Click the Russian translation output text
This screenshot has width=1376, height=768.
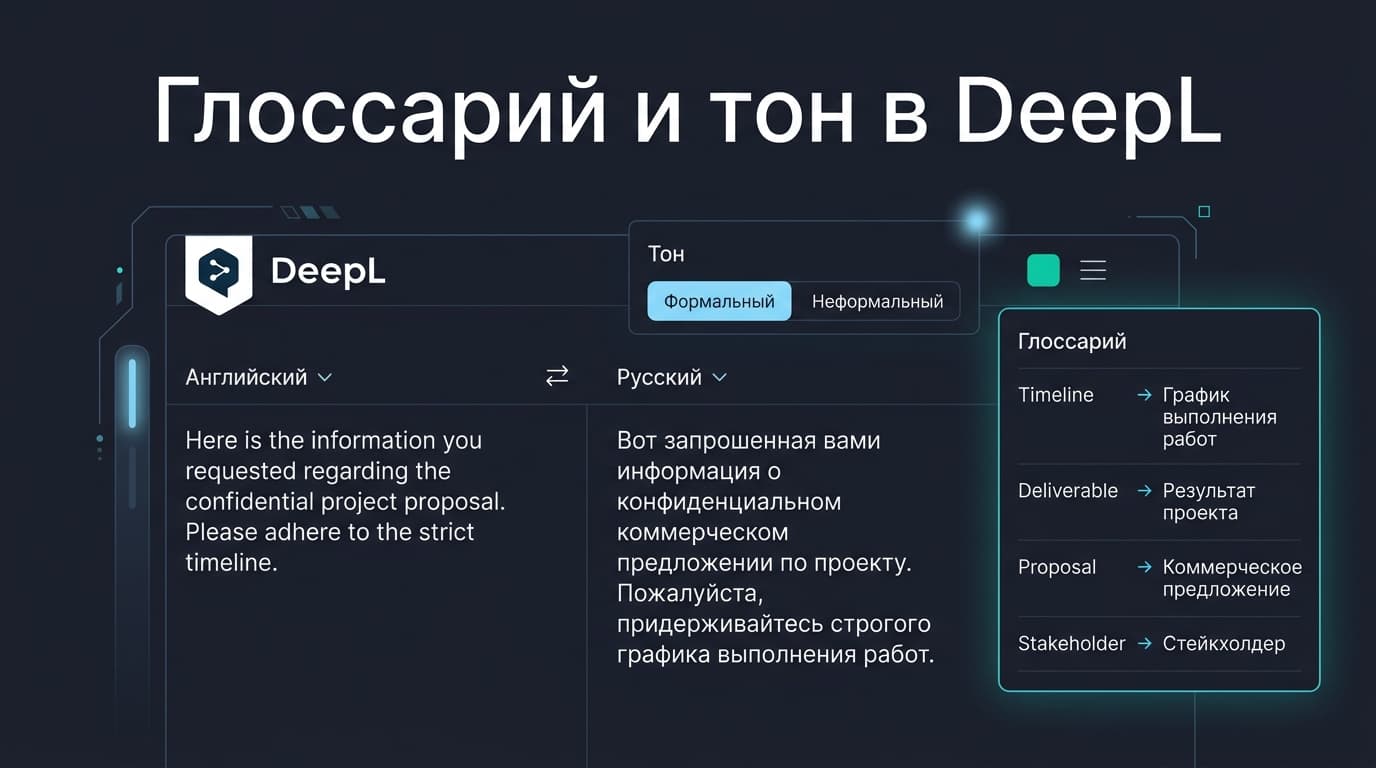pos(775,547)
